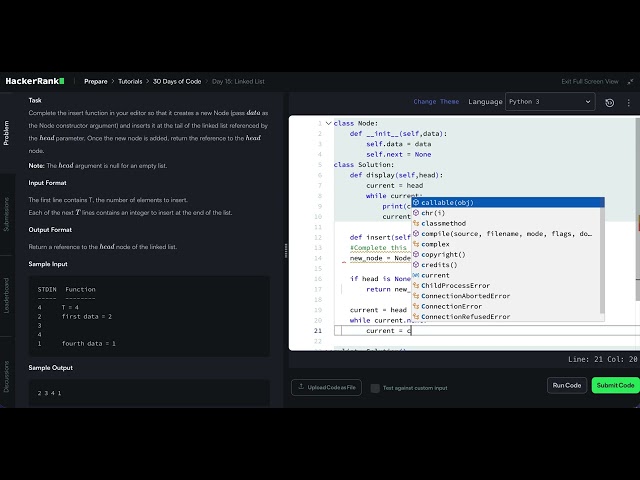This screenshot has width=640, height=480.
Task: Click the 'class Solution:' code line
Action: click(x=364, y=164)
